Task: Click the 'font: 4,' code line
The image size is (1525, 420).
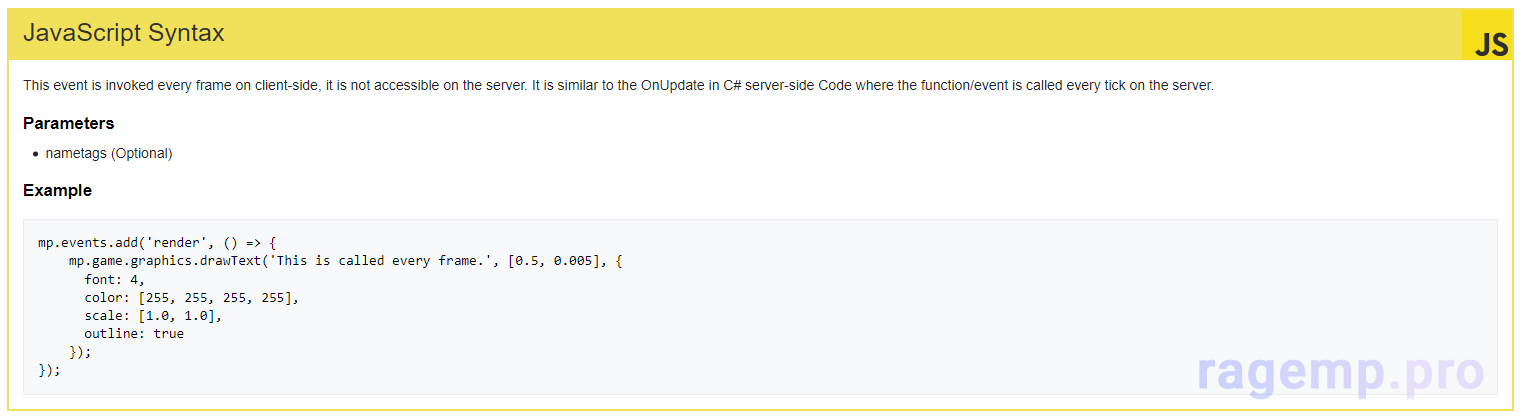Action: (114, 279)
